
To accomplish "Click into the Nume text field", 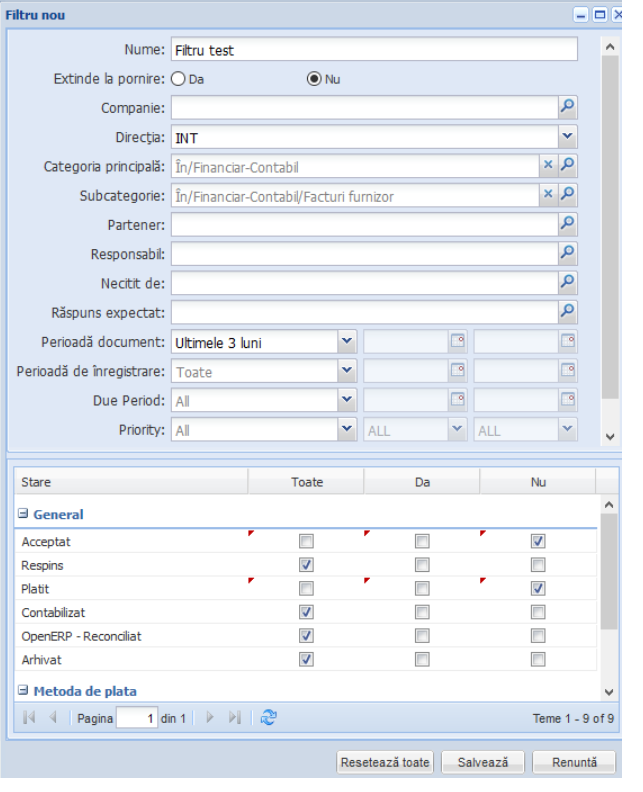I will coord(374,50).
